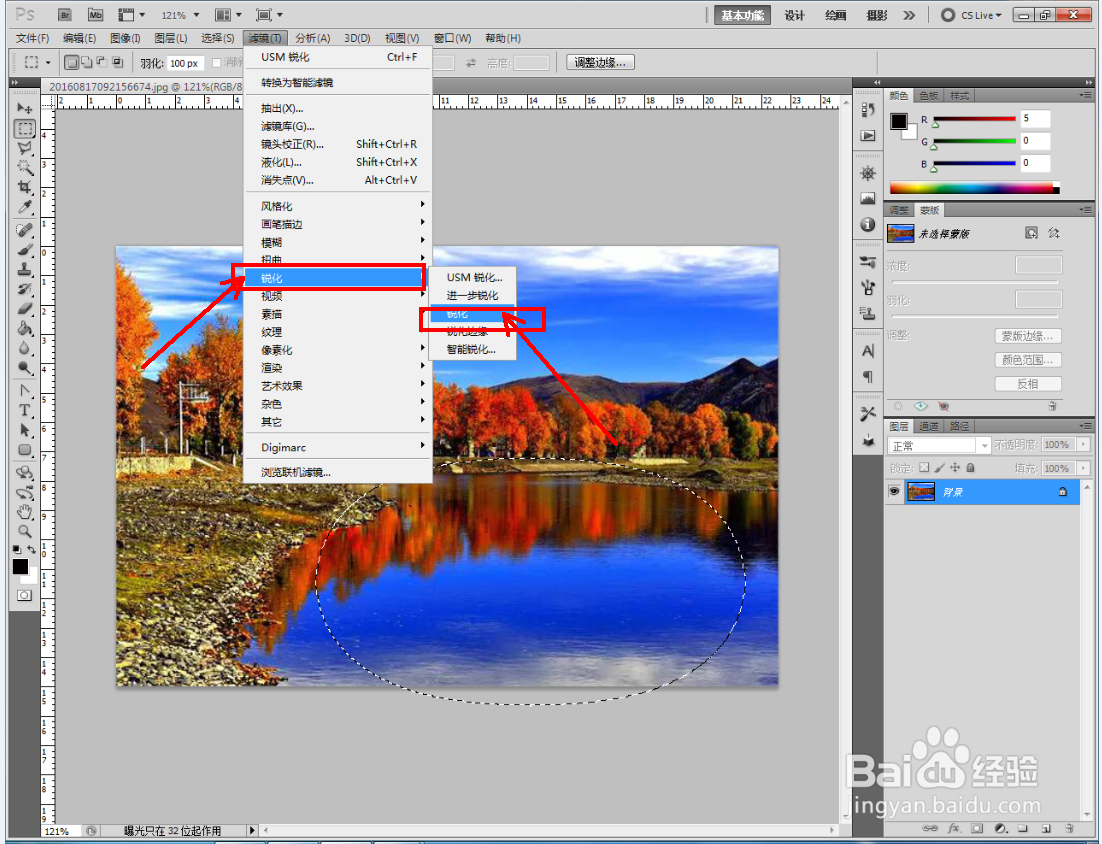This screenshot has height=844, width=1102.
Task: Choose New selection mode in options bar
Action: coord(71,63)
